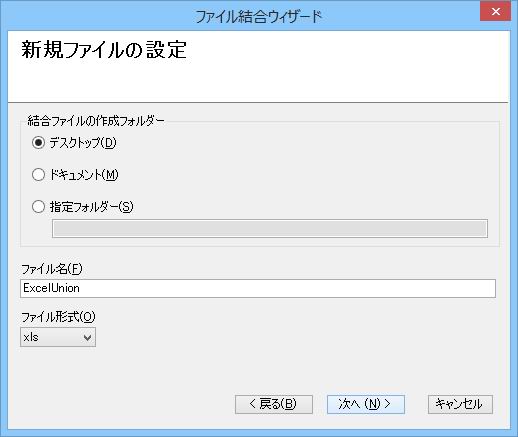This screenshot has height=437, width=518.
Task: Close the ファイル結合ウィザード window
Action: click(x=495, y=11)
